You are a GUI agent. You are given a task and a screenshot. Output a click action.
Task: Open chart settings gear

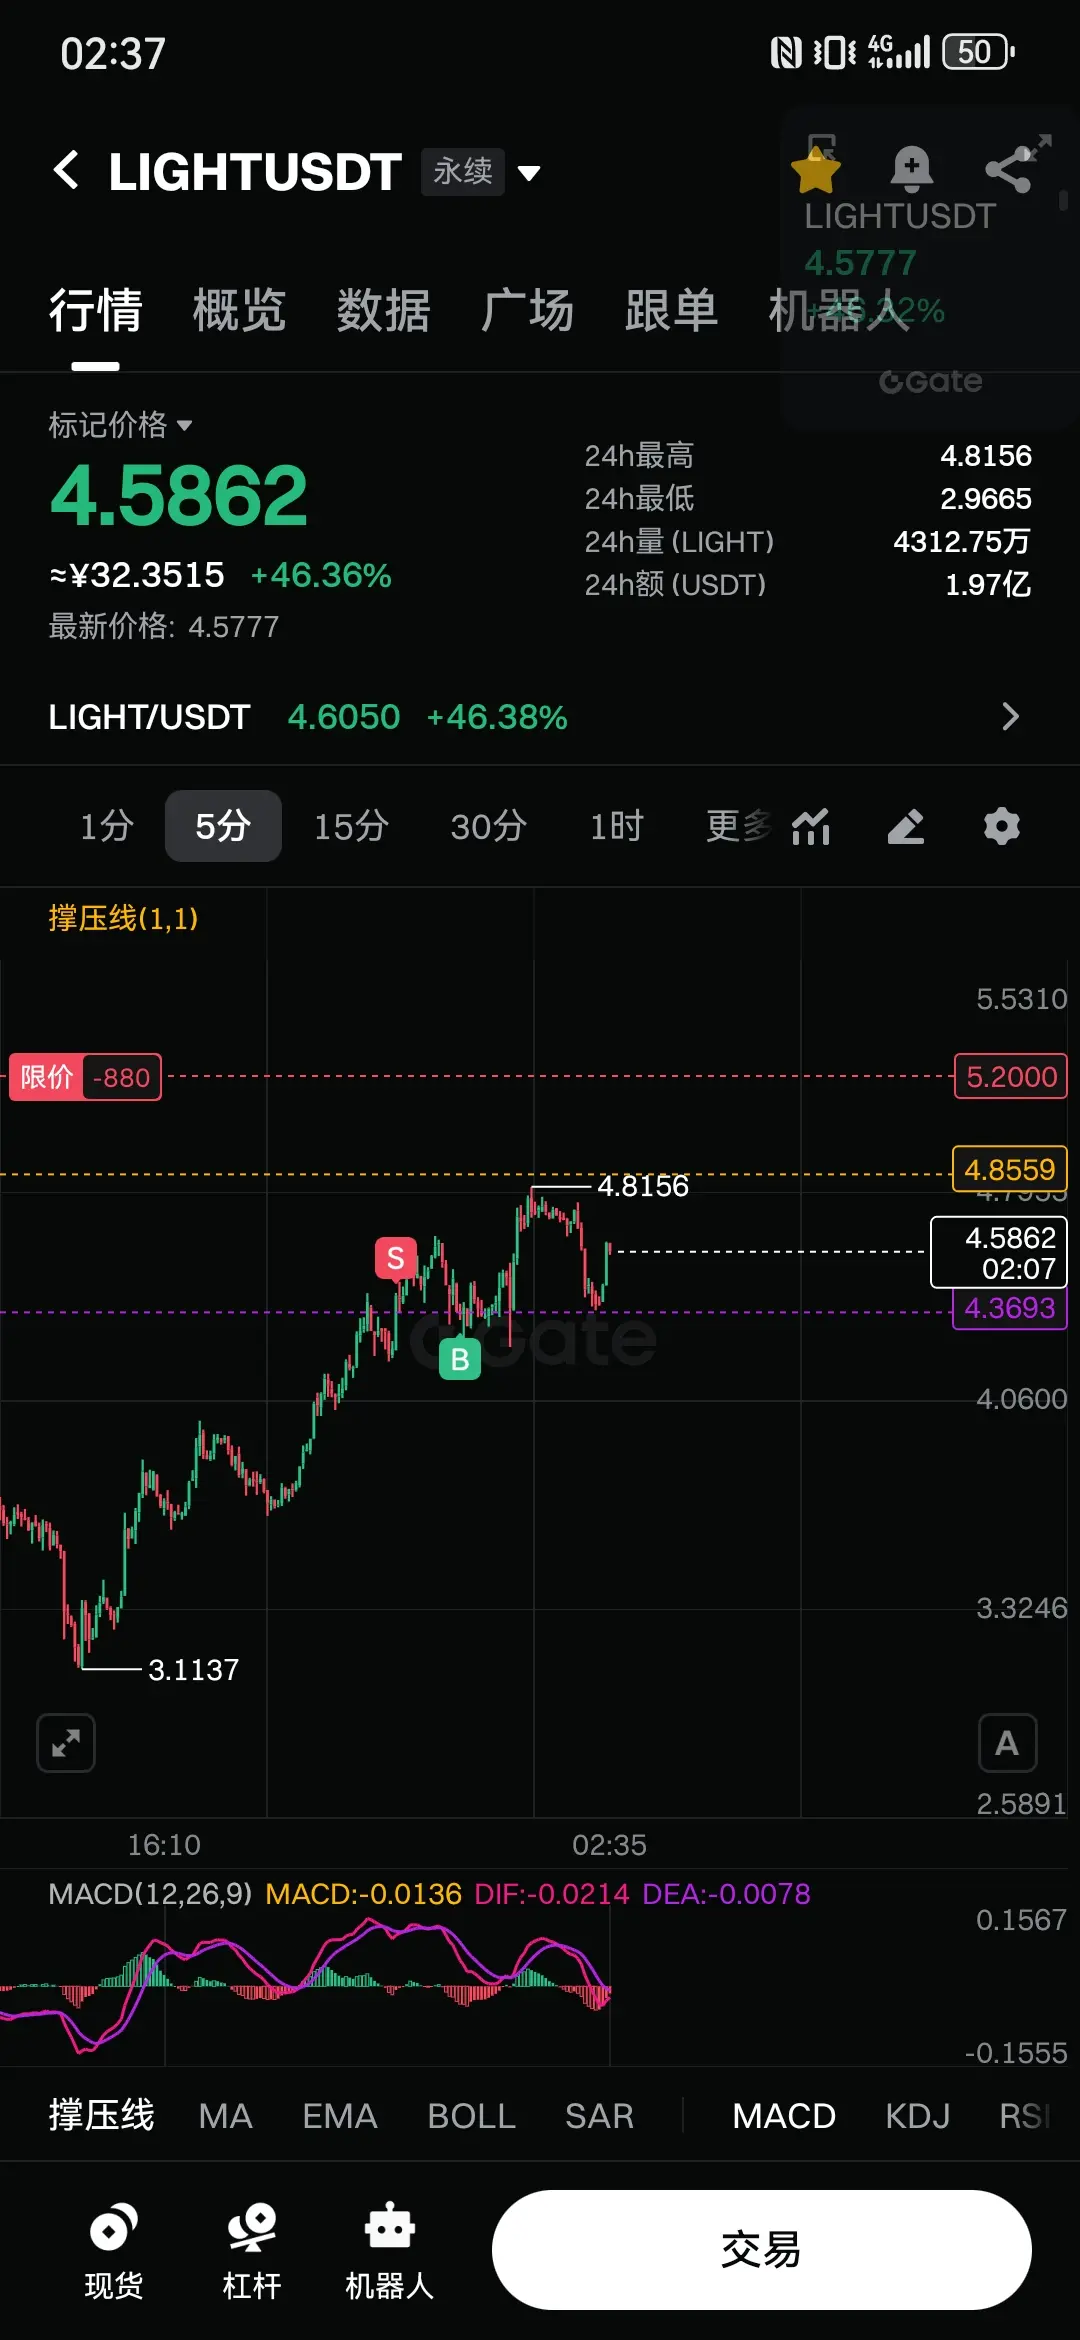coord(1001,826)
